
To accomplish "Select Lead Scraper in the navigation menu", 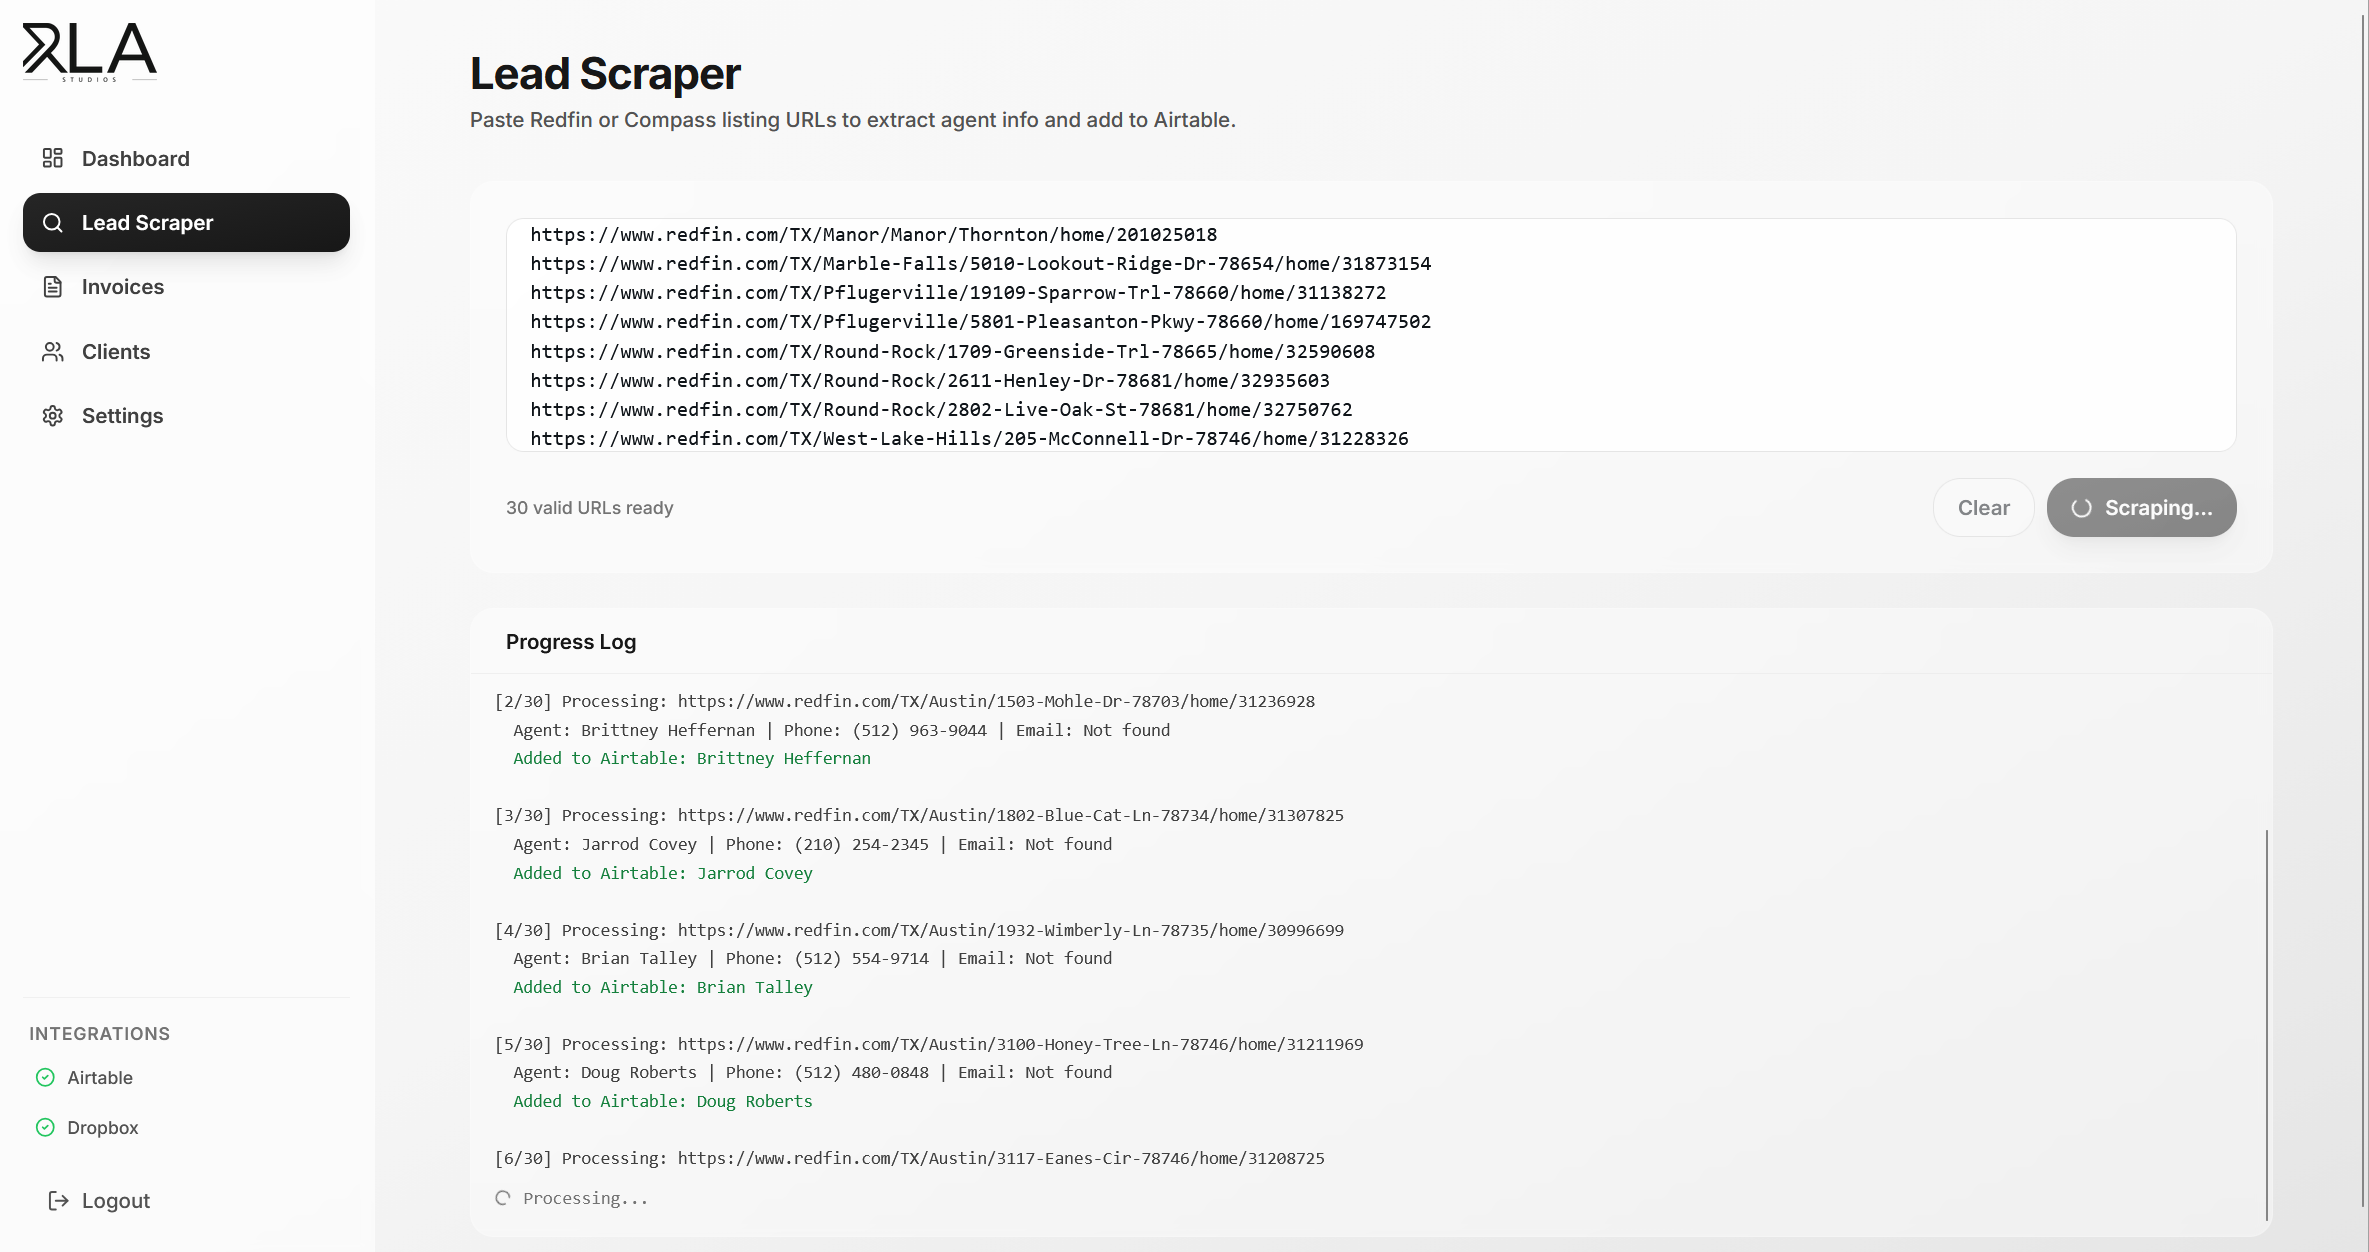I will [147, 222].
